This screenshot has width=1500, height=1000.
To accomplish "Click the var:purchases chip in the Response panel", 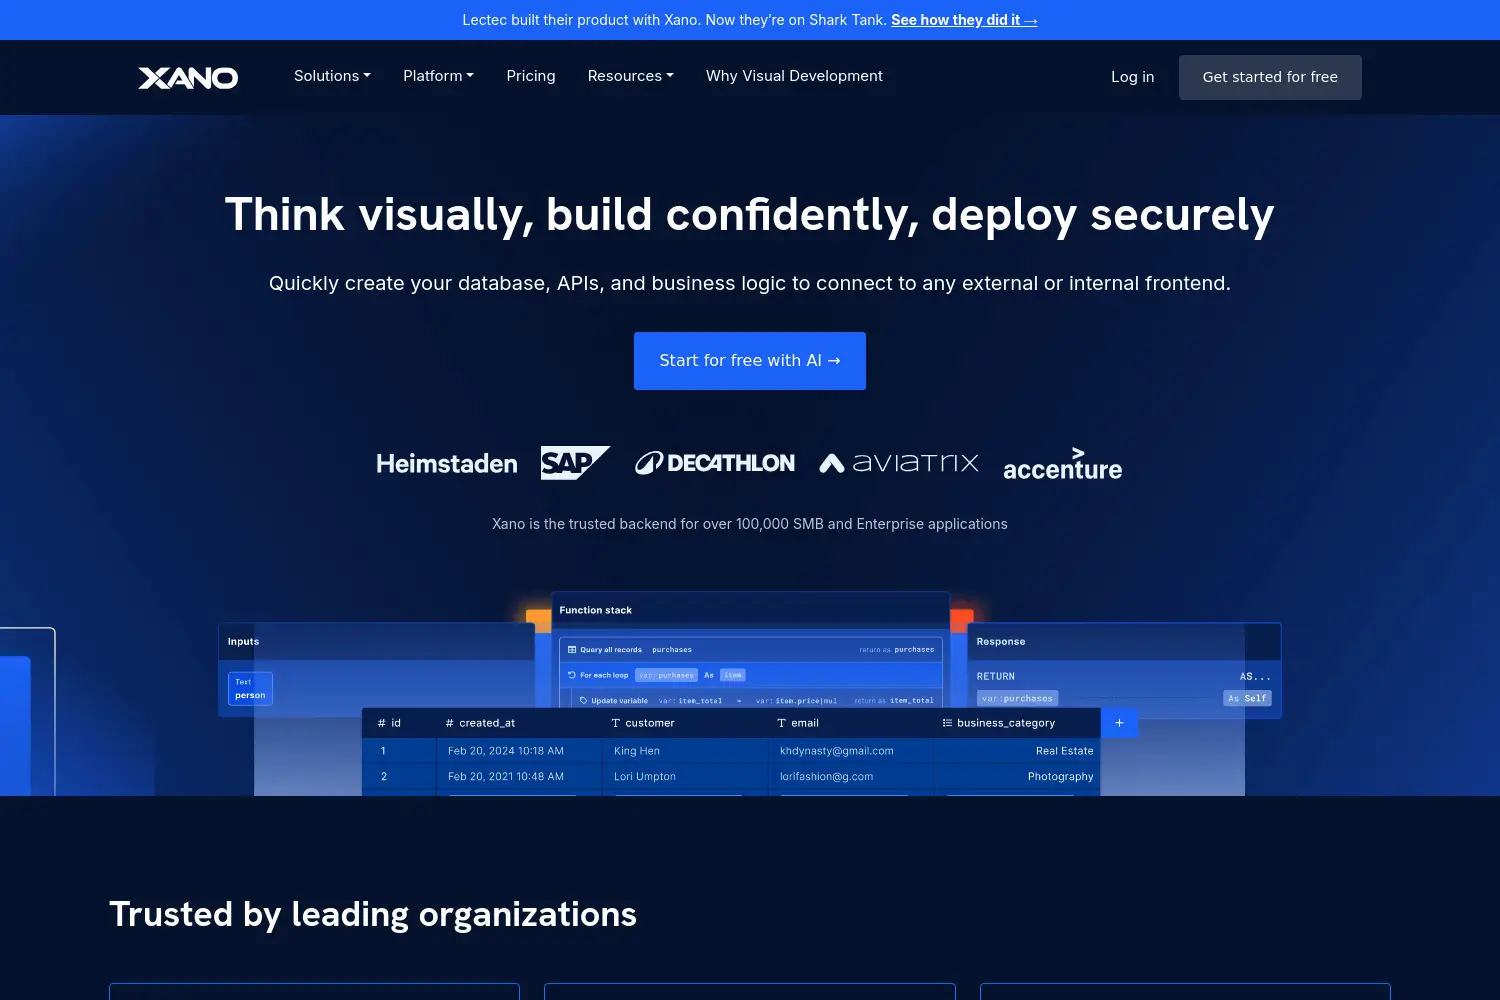I will coord(1017,698).
